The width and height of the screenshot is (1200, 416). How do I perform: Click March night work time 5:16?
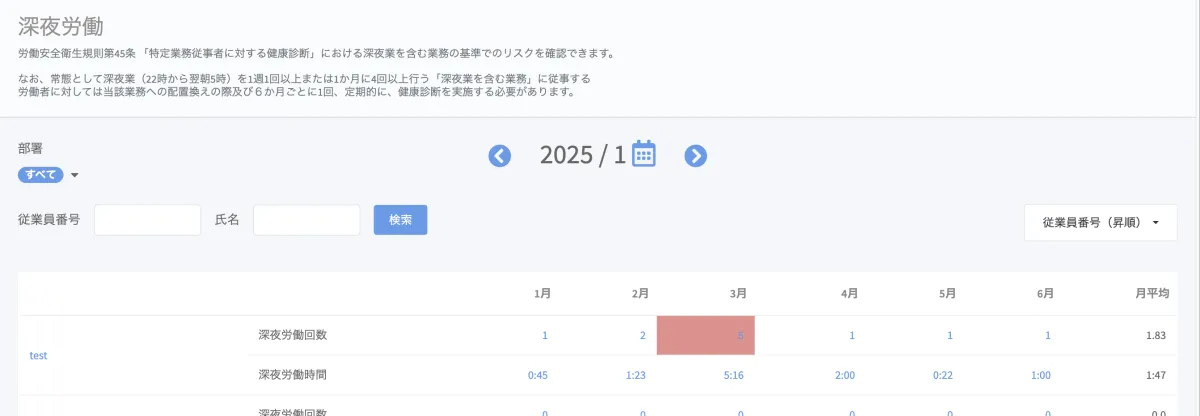733,375
